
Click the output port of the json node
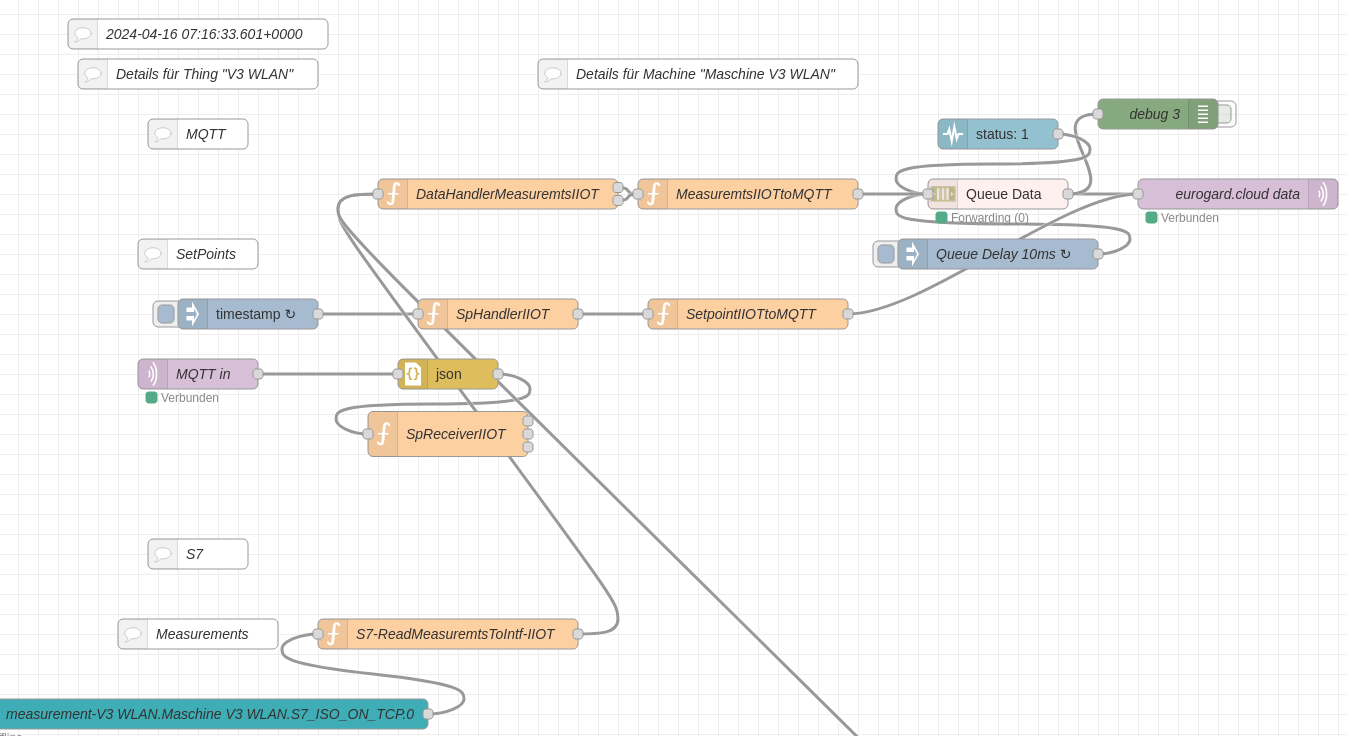[x=498, y=374]
